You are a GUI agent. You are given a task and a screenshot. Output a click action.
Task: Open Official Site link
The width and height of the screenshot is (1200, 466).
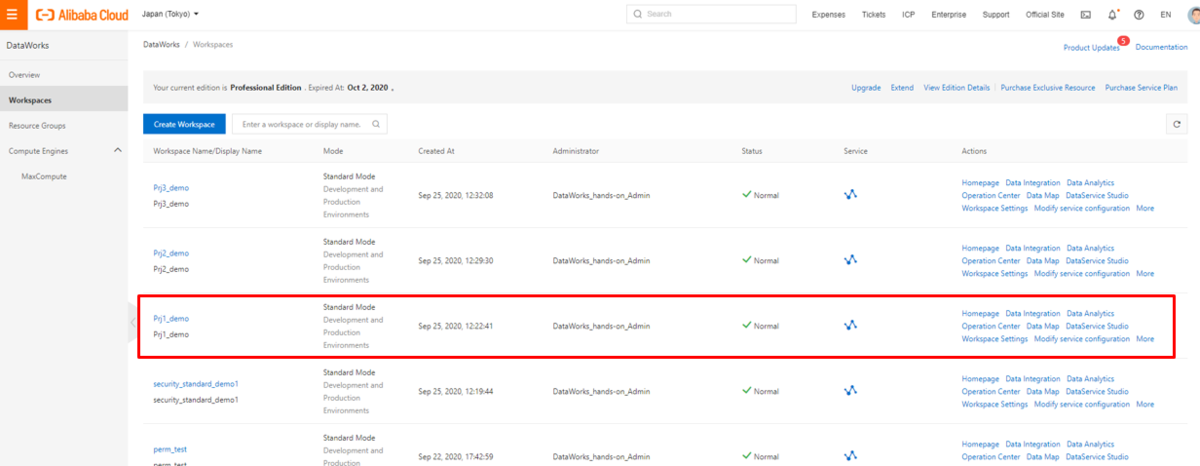tap(1047, 15)
